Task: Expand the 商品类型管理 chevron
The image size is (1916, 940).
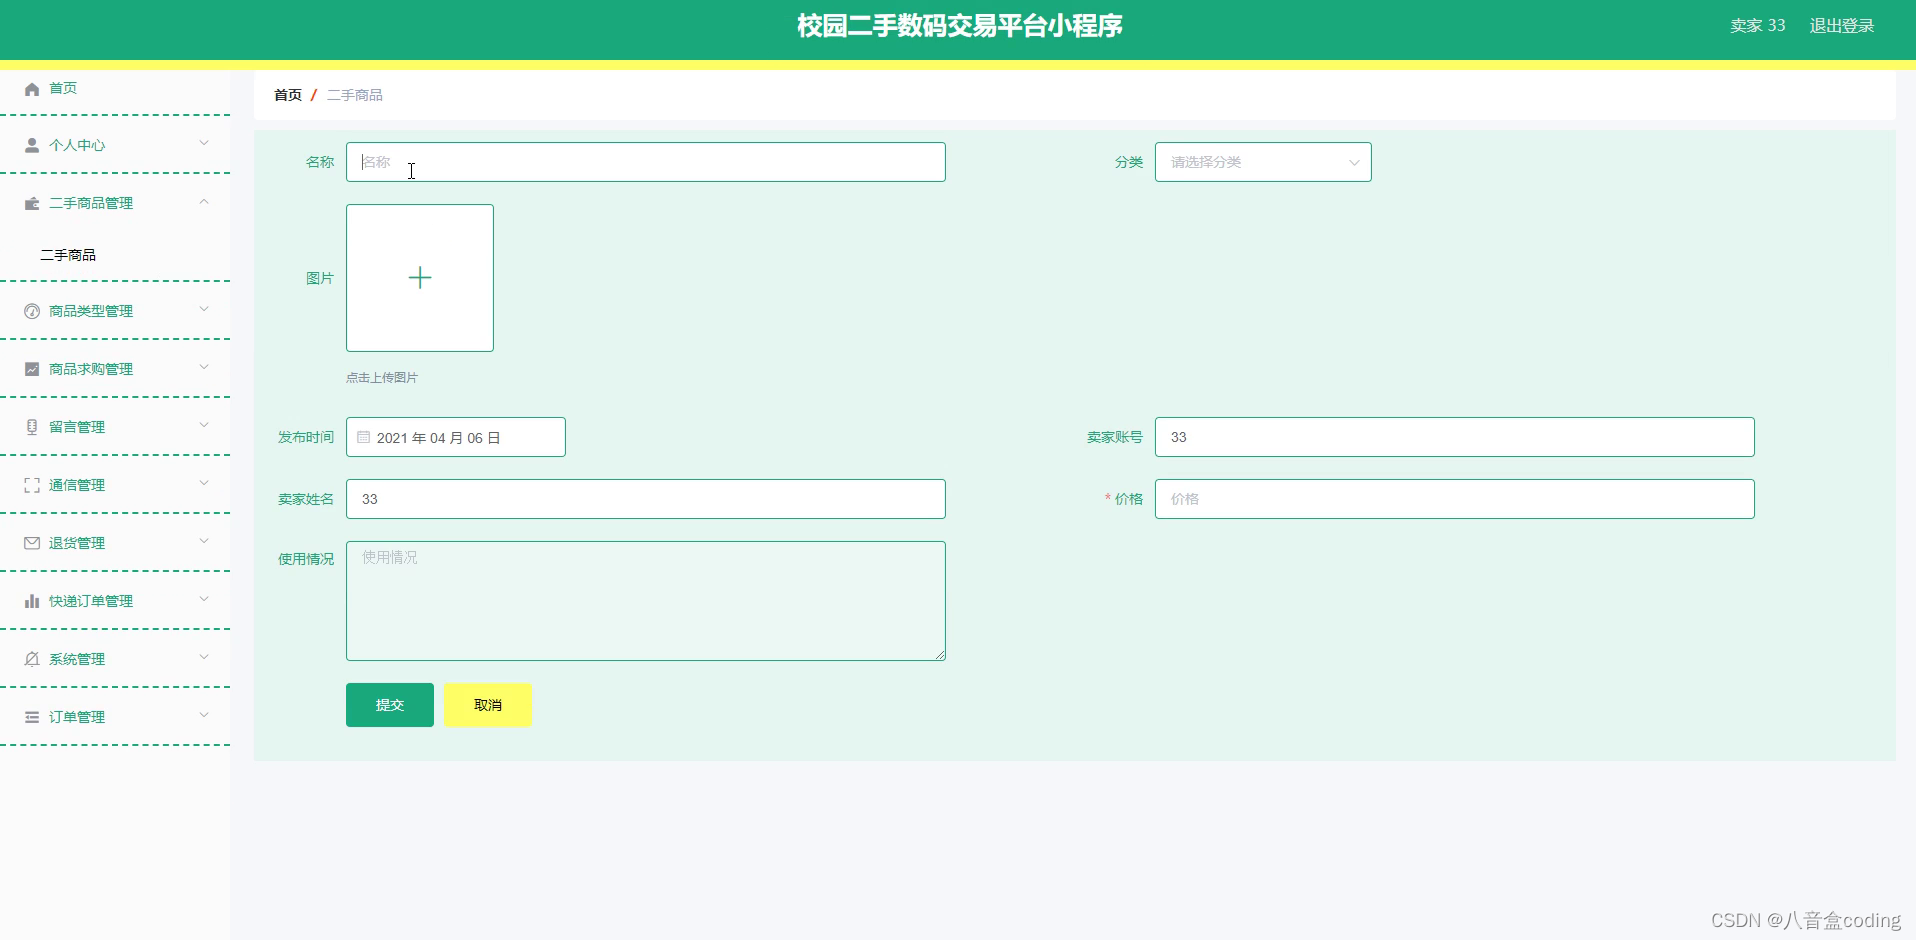Action: pos(204,310)
